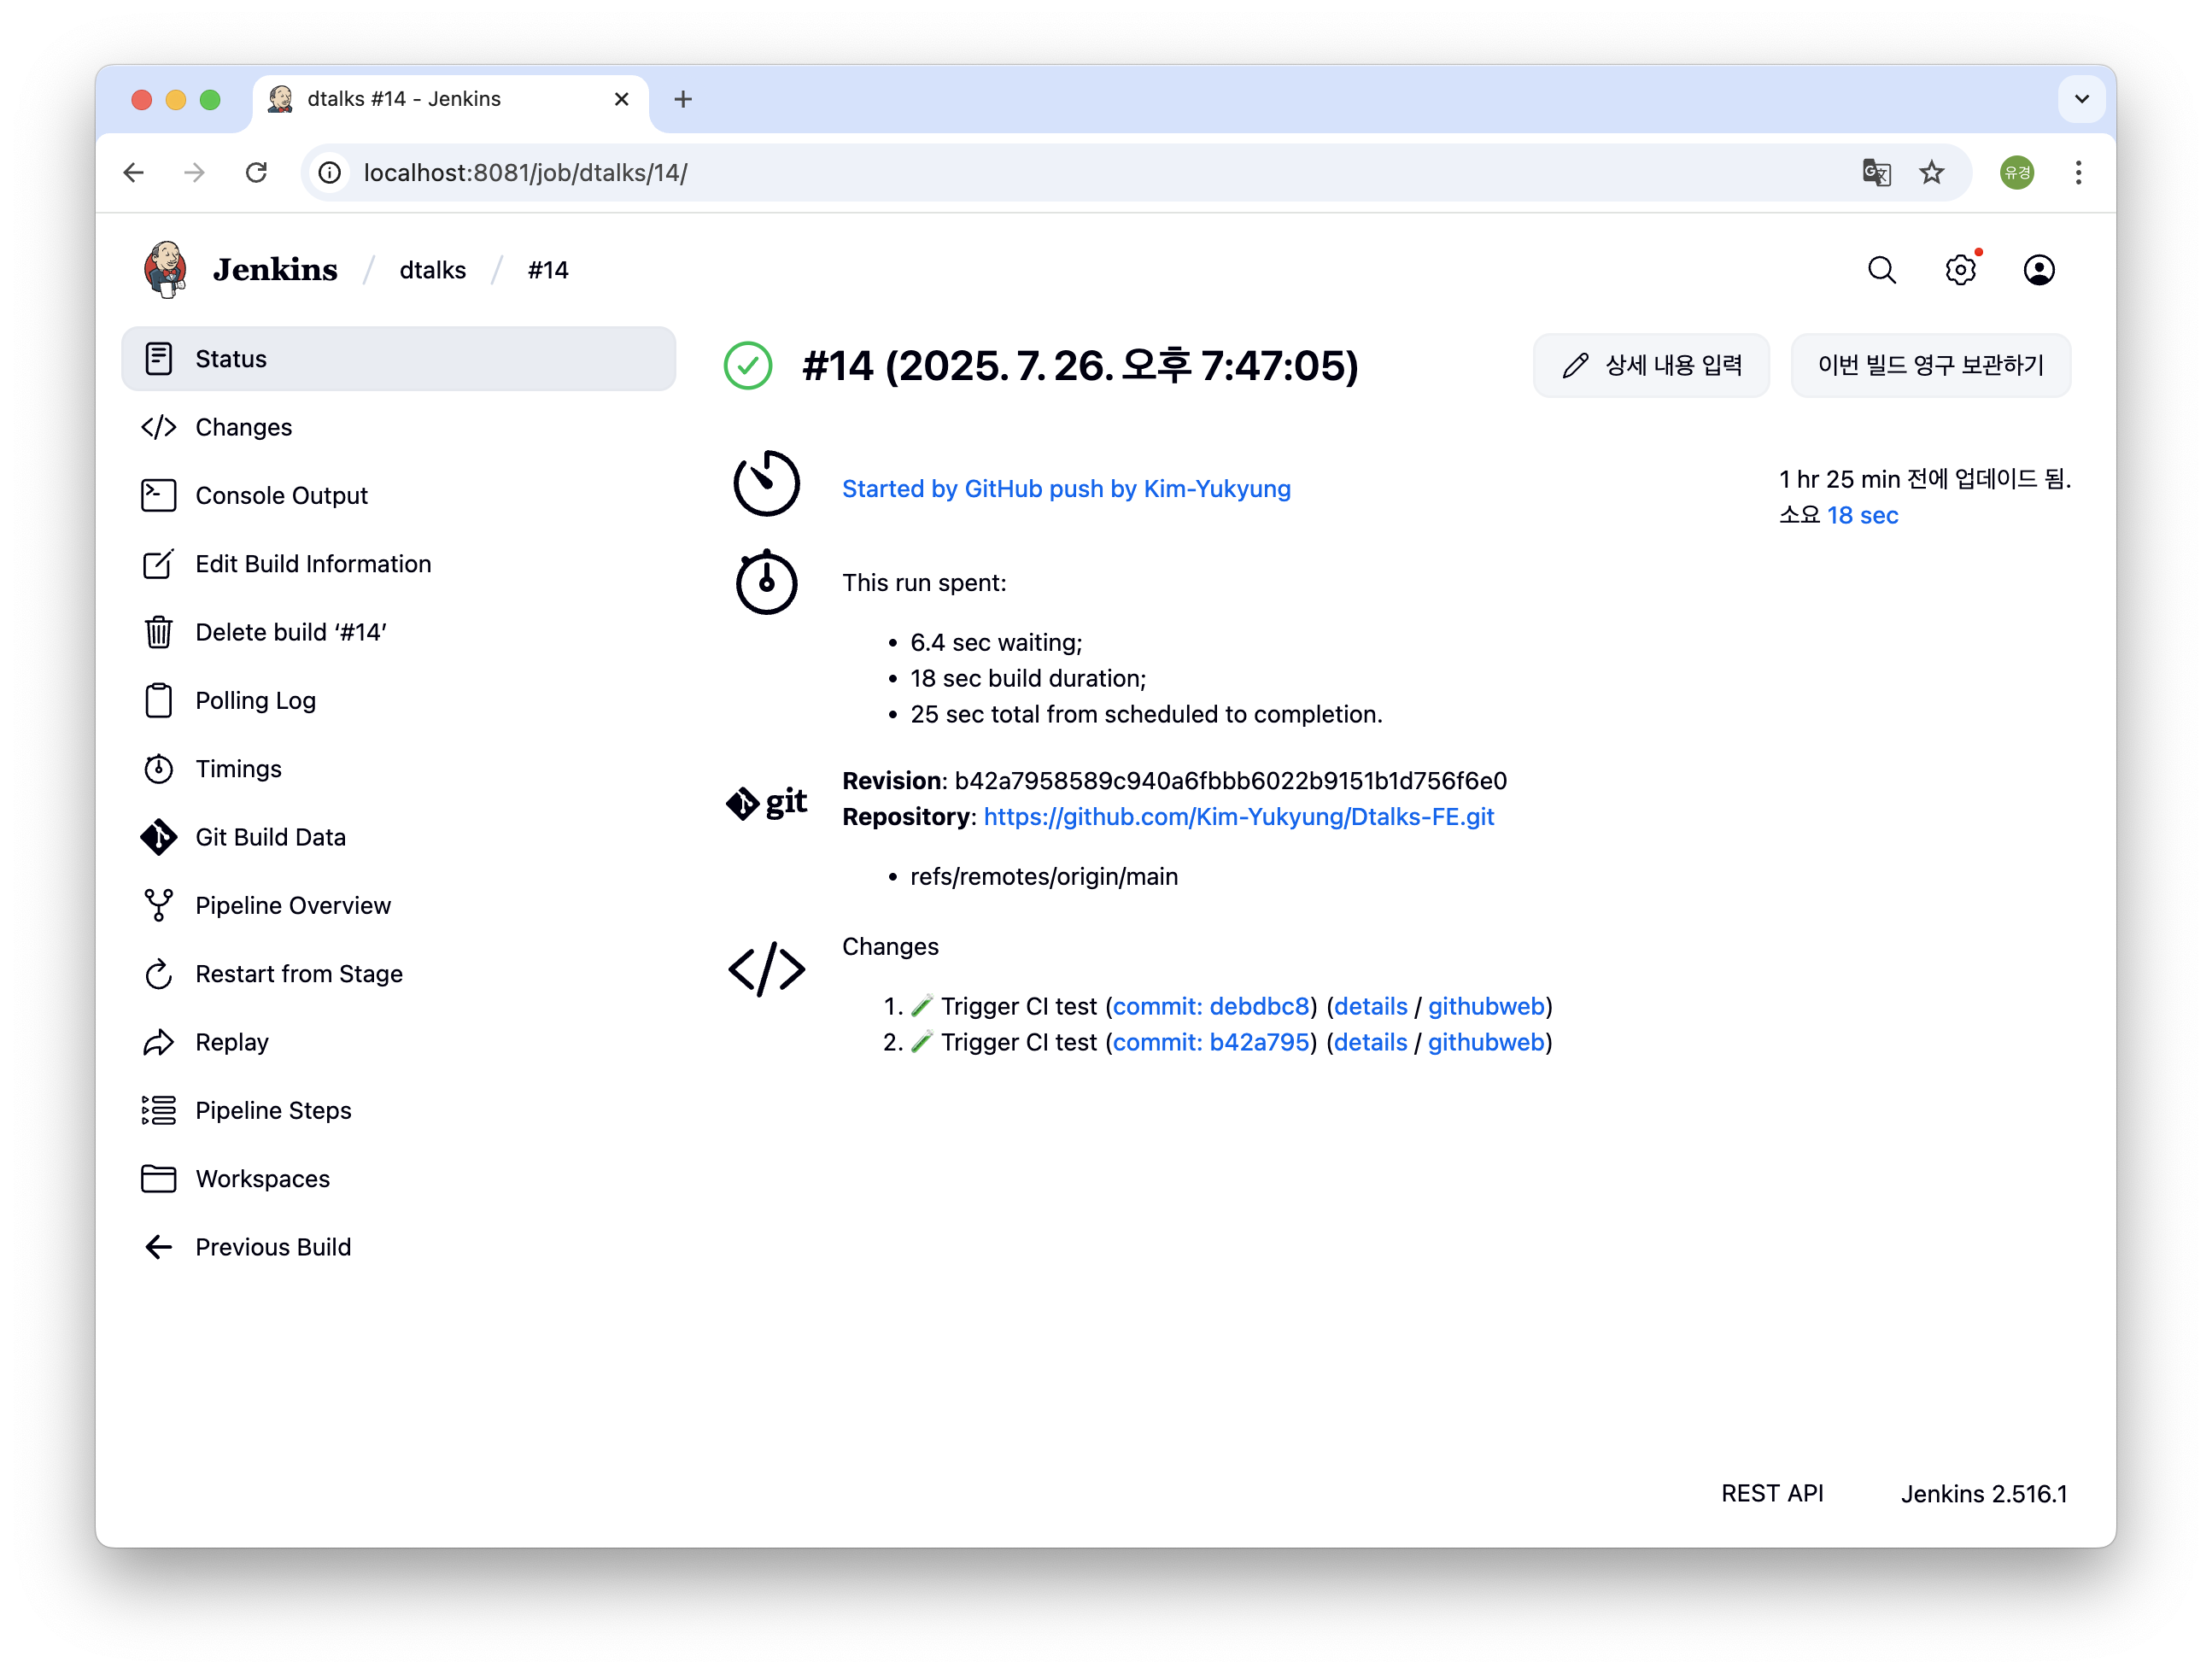
Task: Select Git Build Data sidebar item
Action: [270, 837]
